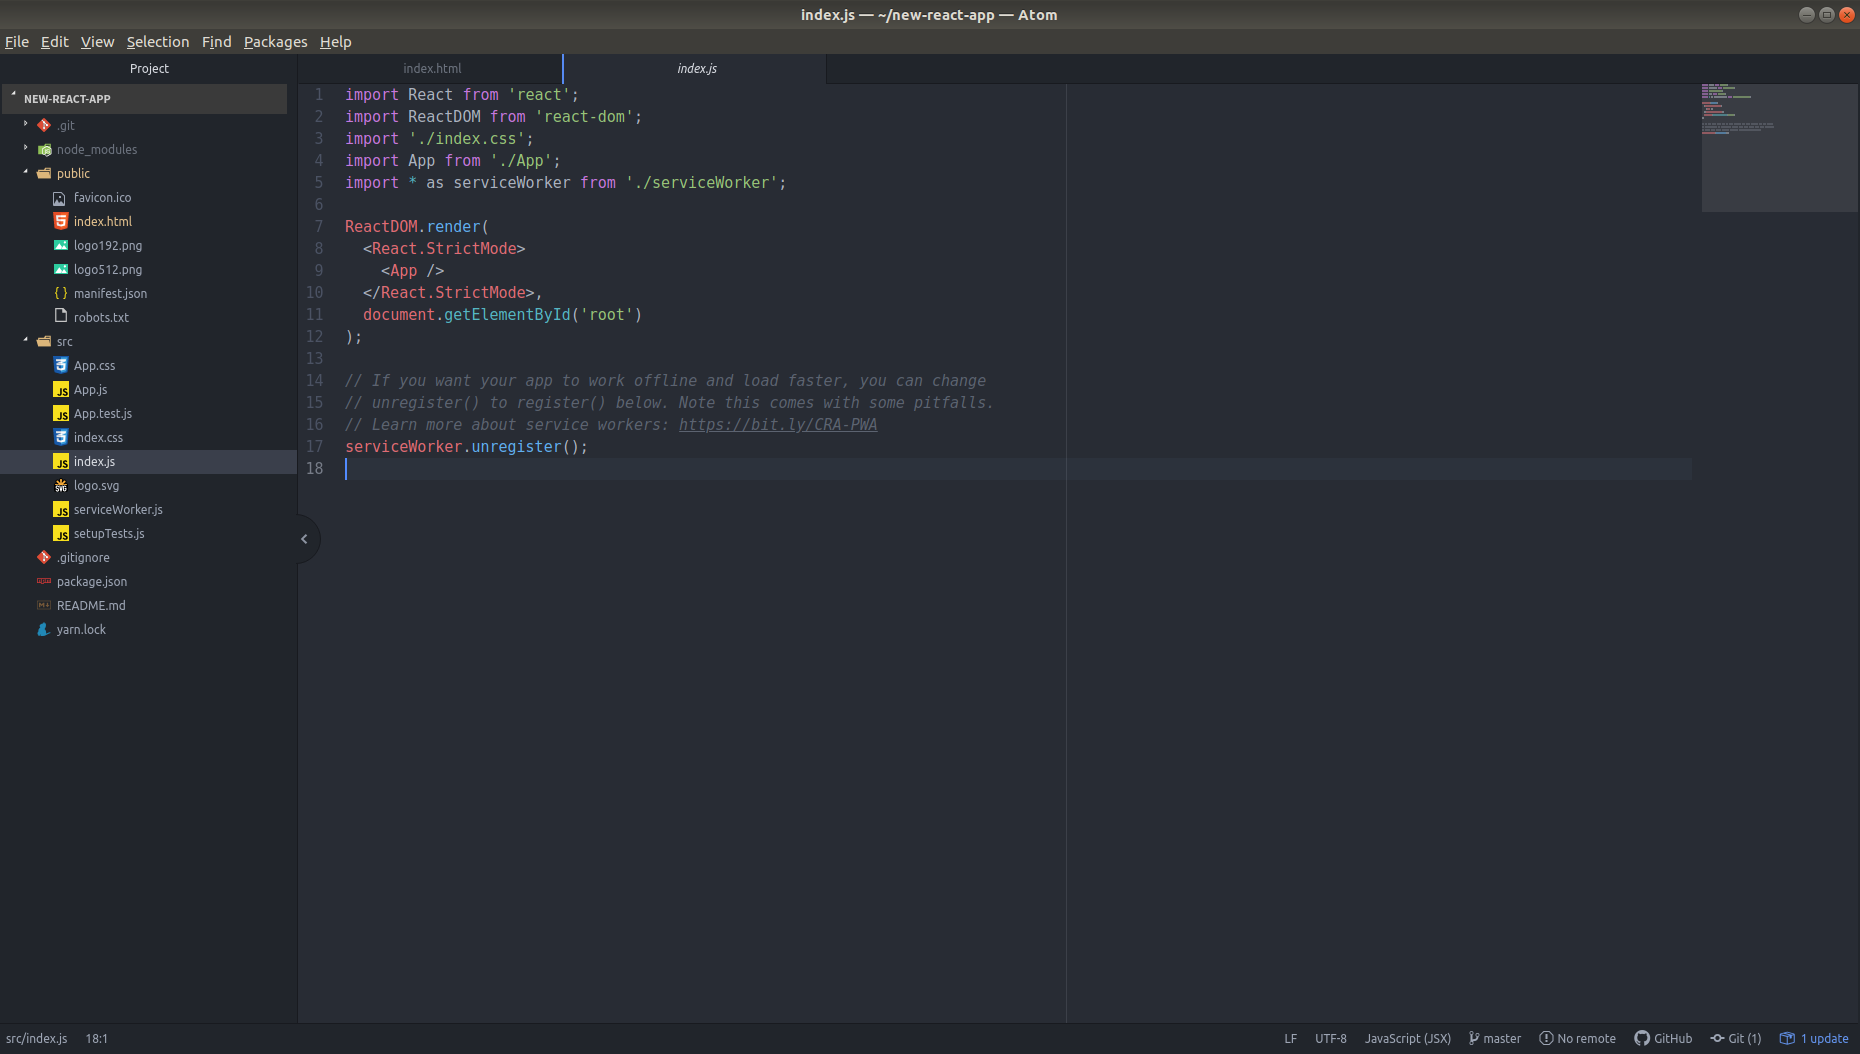The image size is (1860, 1054).
Task: Open the bit.ly/CRA-PWA link in the comment
Action: [x=777, y=425]
